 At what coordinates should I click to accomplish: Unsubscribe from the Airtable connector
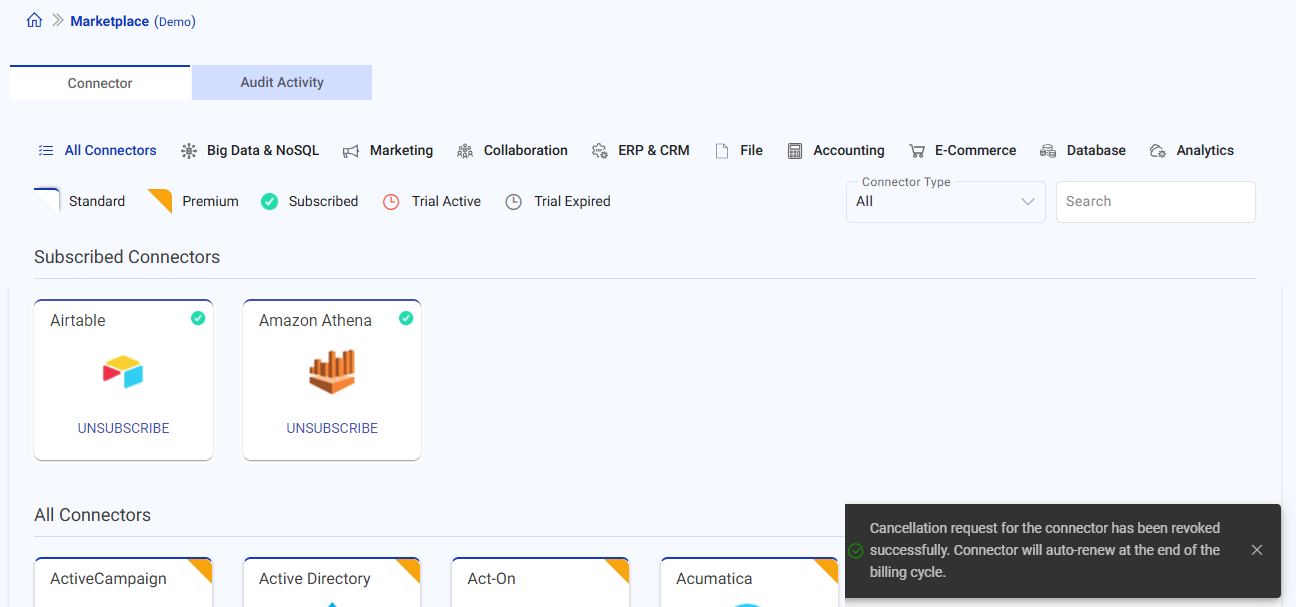tap(123, 428)
